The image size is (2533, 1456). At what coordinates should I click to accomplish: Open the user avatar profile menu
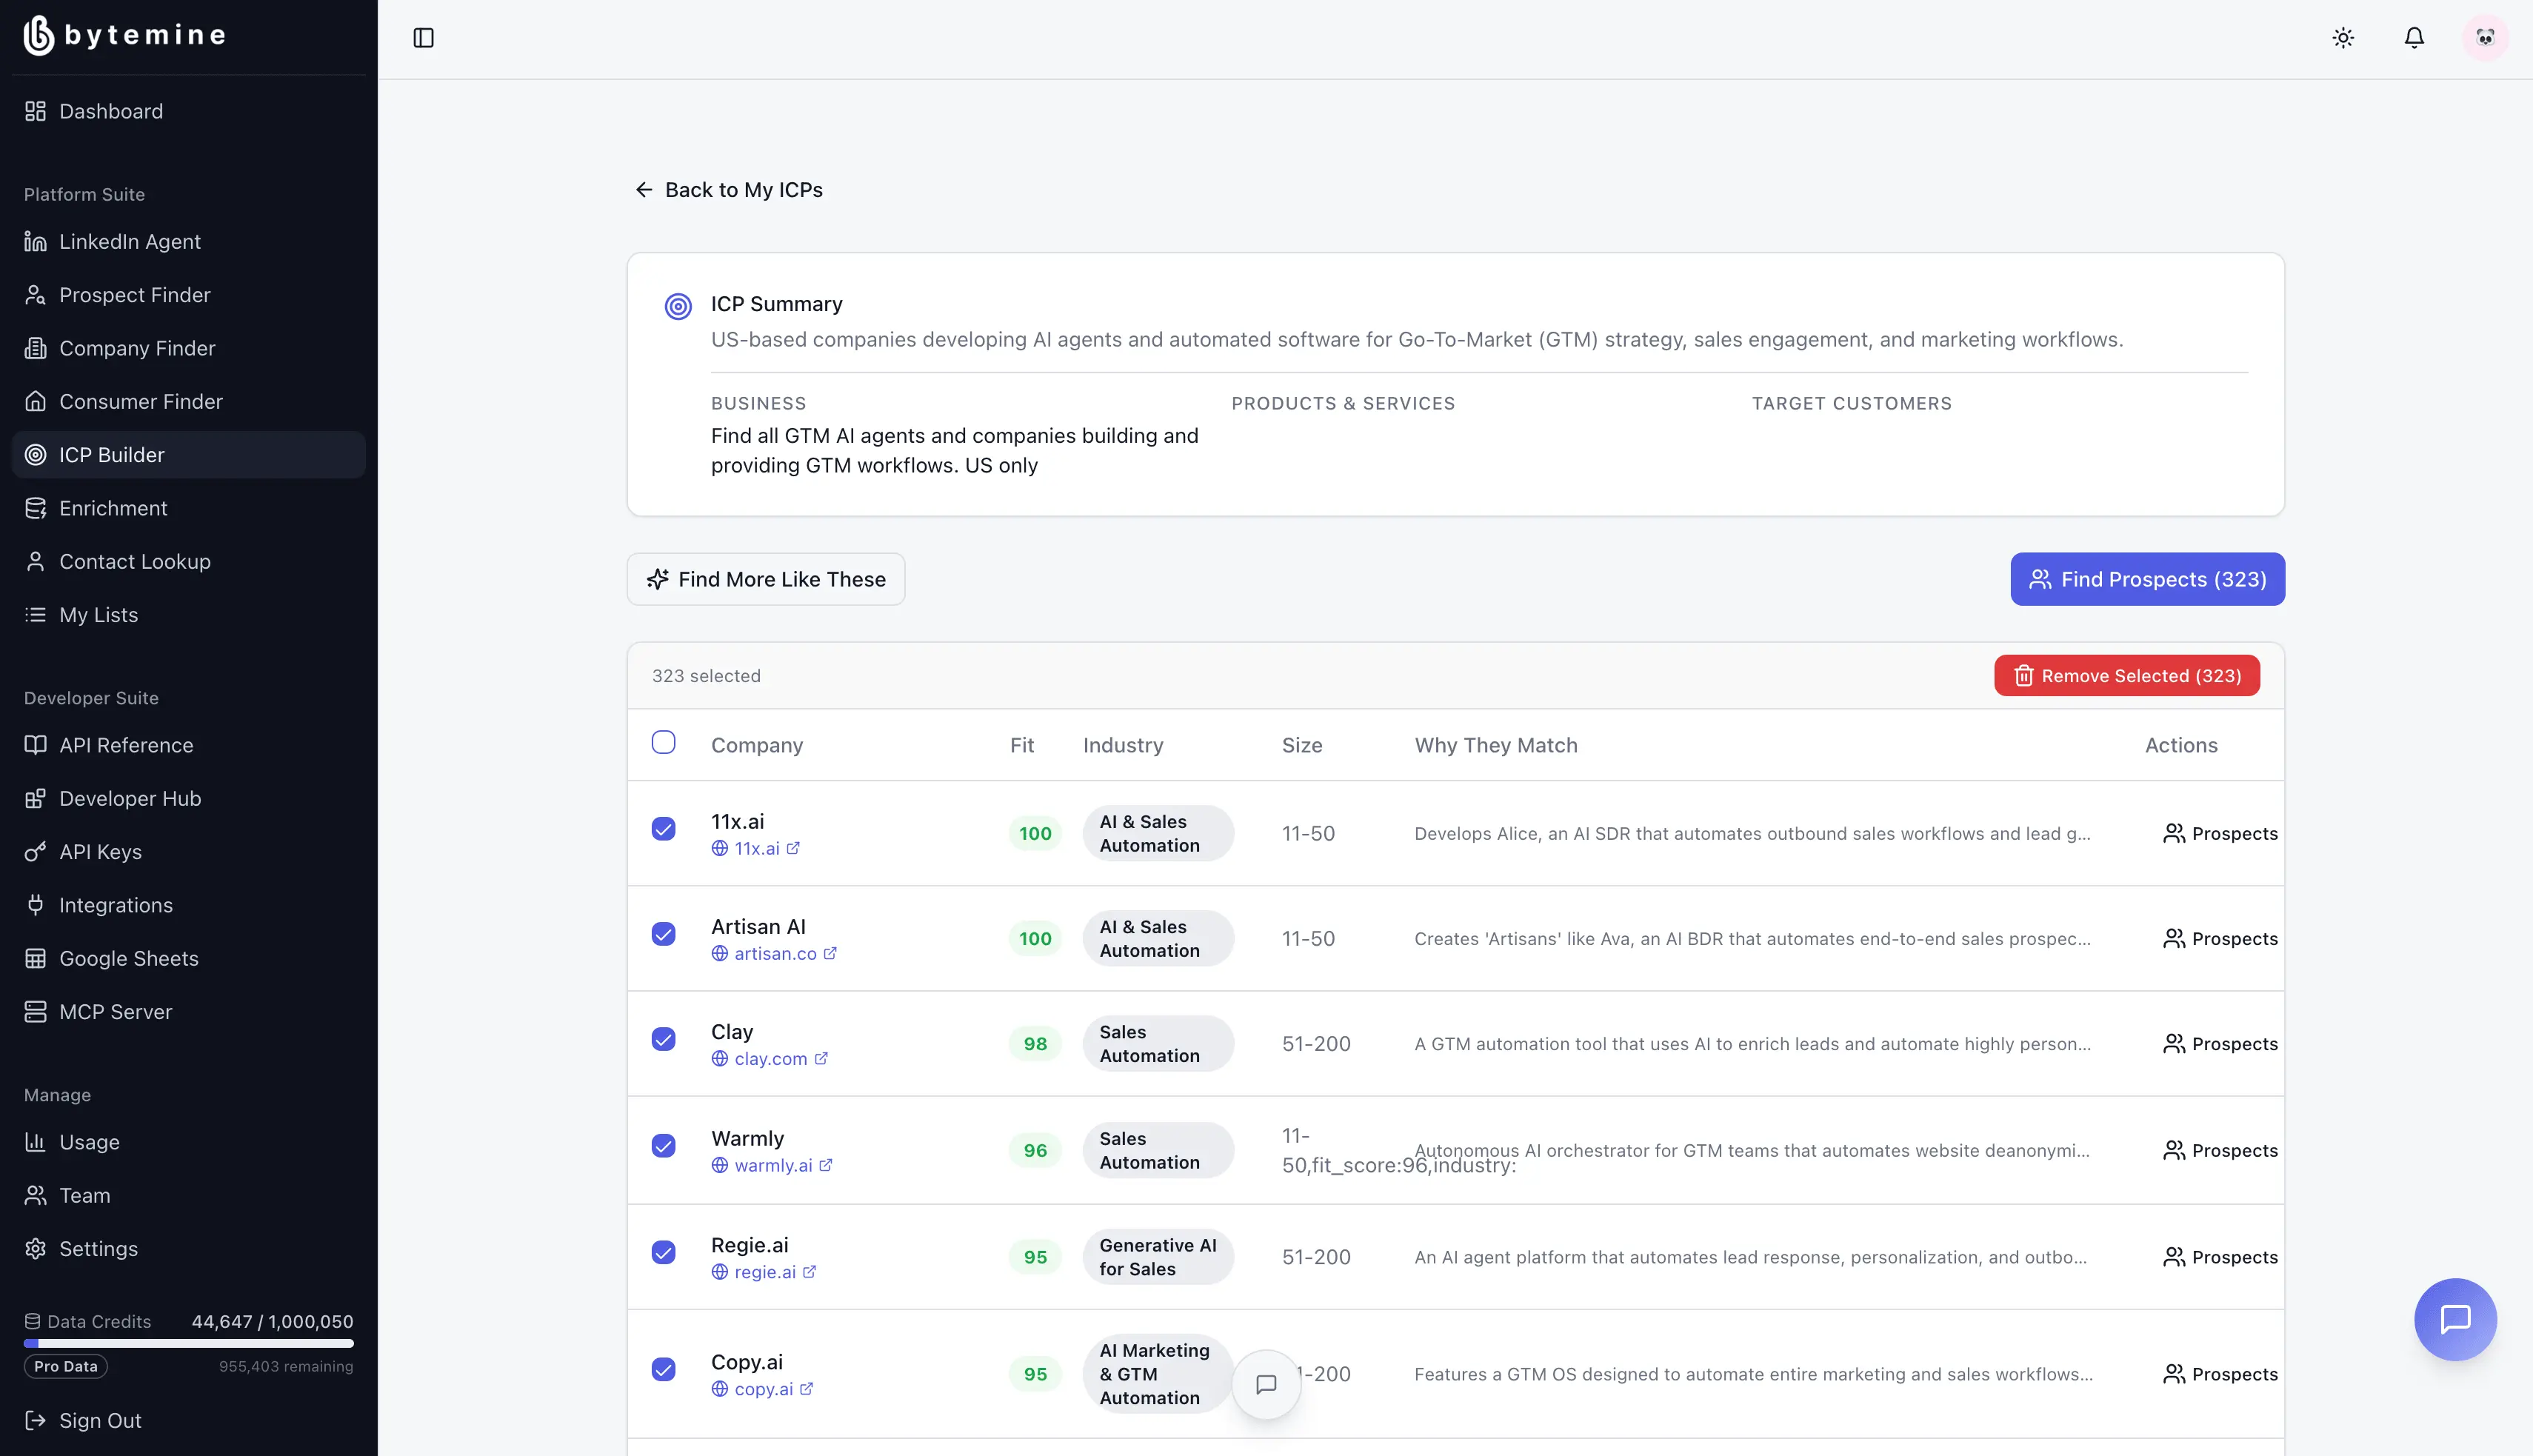point(2485,38)
